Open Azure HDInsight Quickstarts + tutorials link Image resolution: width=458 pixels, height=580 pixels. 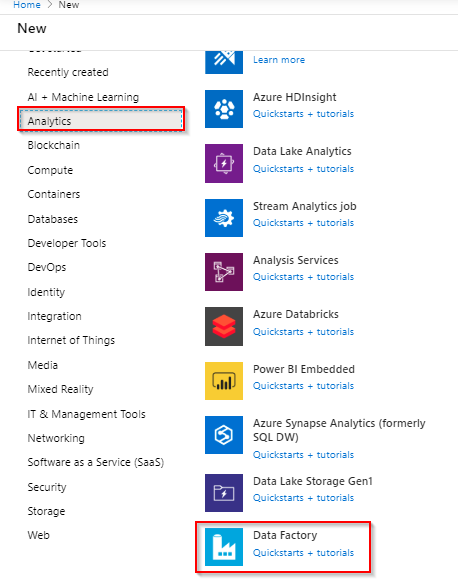303,114
